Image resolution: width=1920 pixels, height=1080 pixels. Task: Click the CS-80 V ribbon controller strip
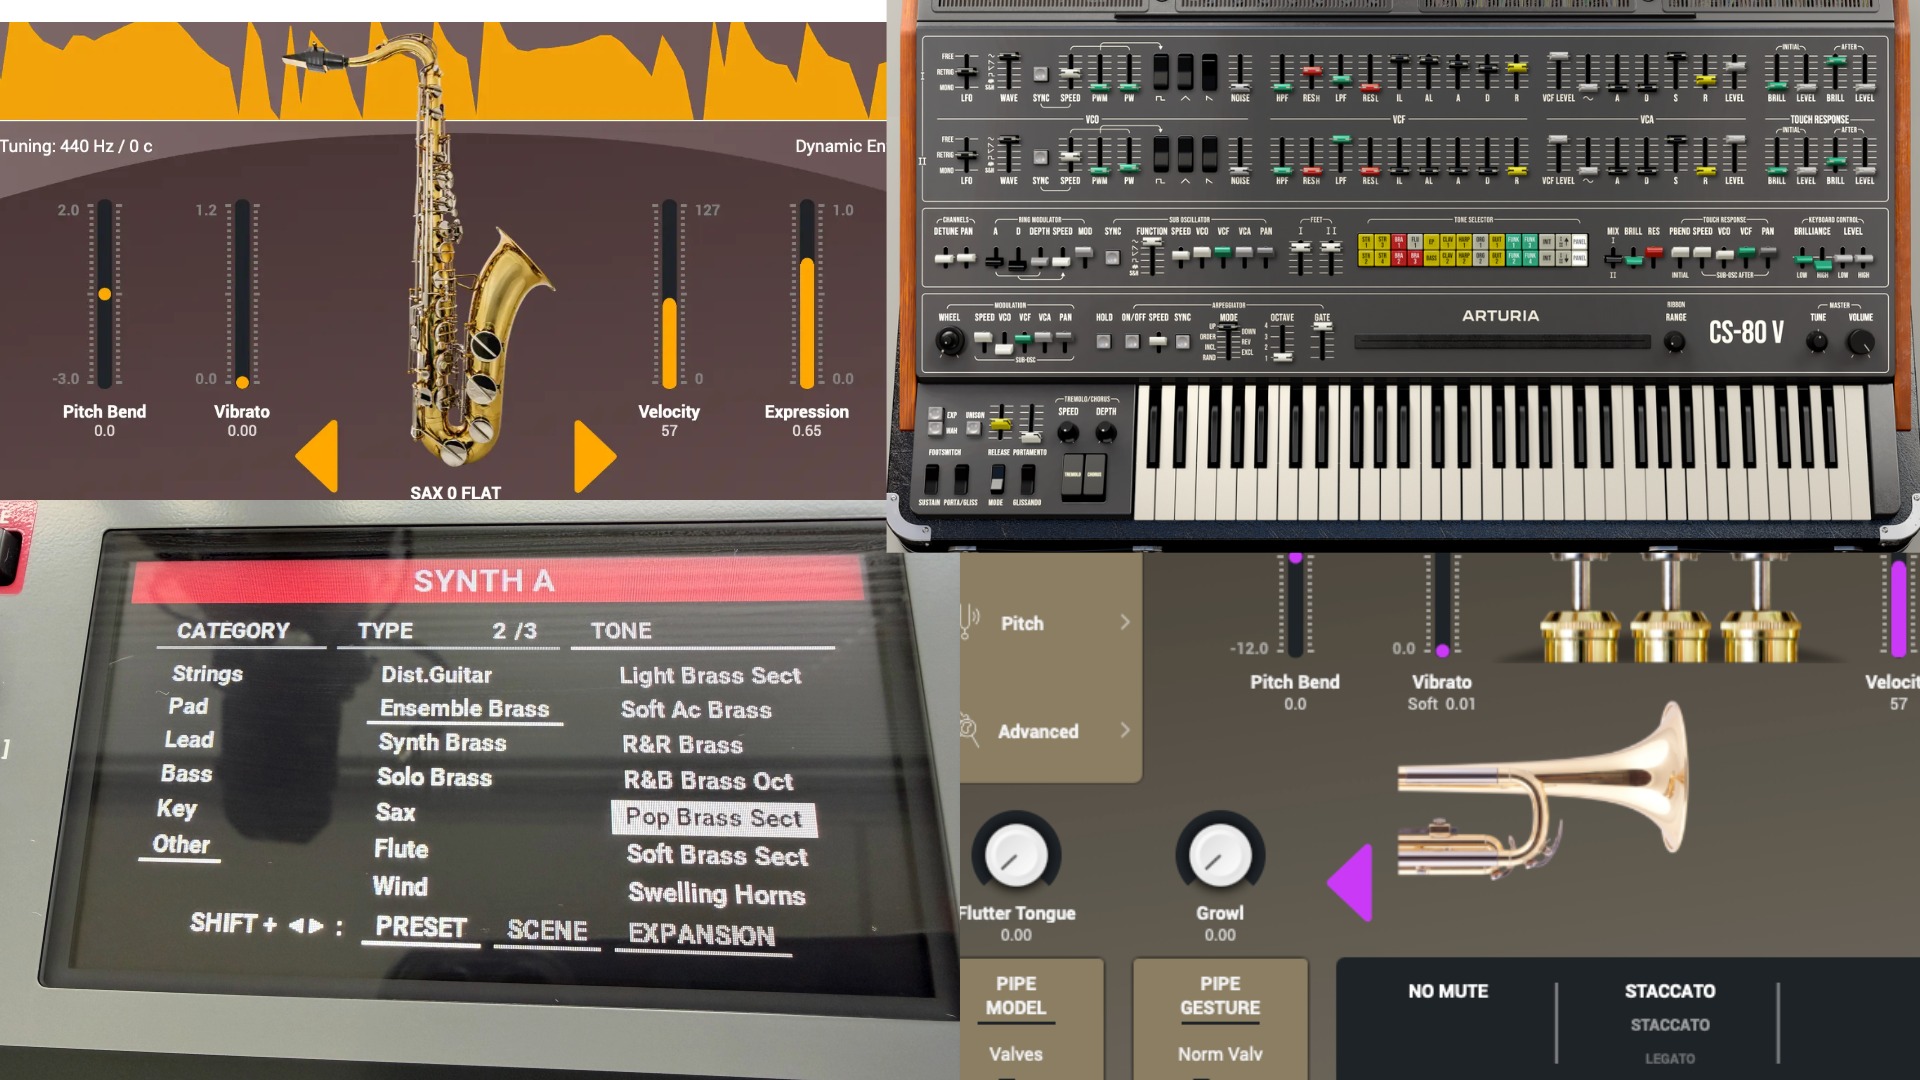point(1501,342)
